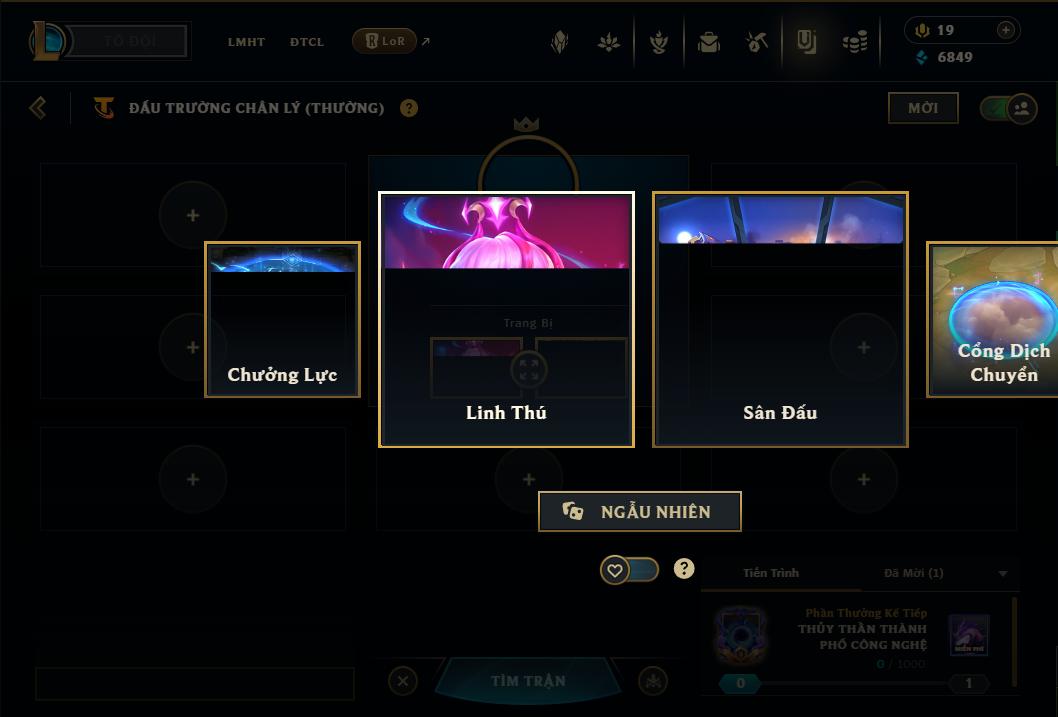Click the clipboard missions icon

pos(806,42)
